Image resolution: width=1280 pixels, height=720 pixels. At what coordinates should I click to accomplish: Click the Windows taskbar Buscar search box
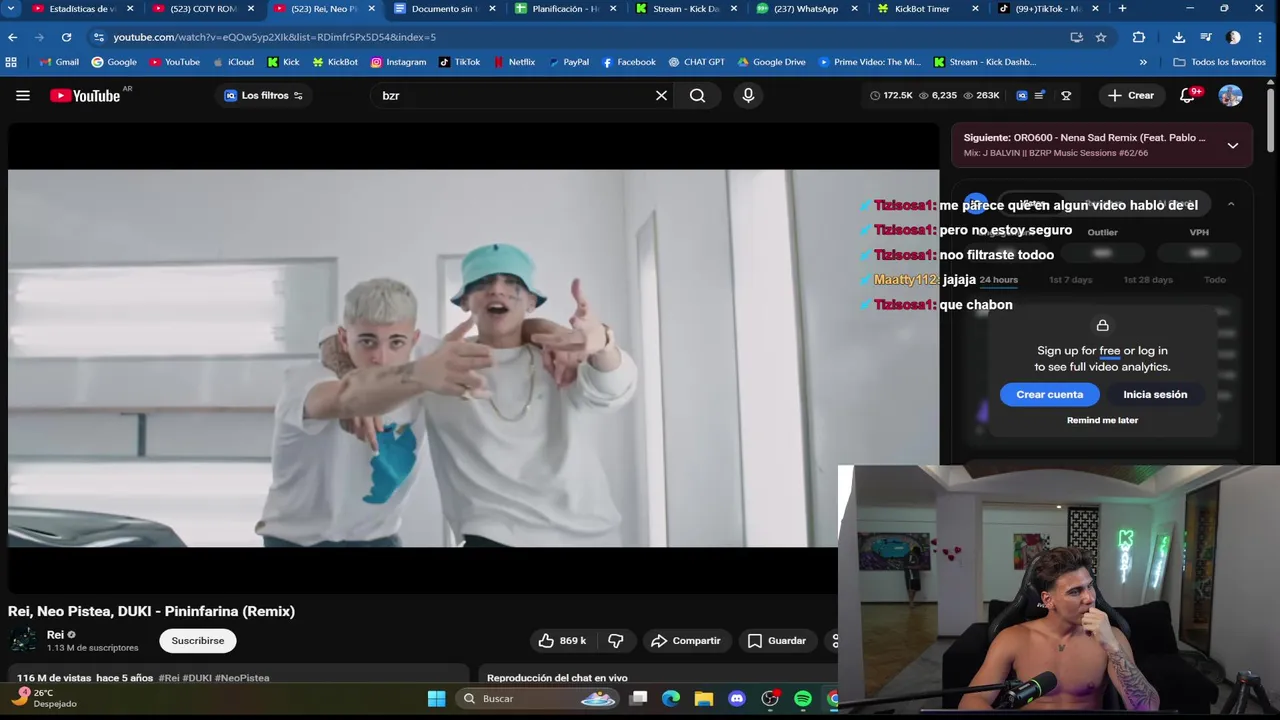538,699
